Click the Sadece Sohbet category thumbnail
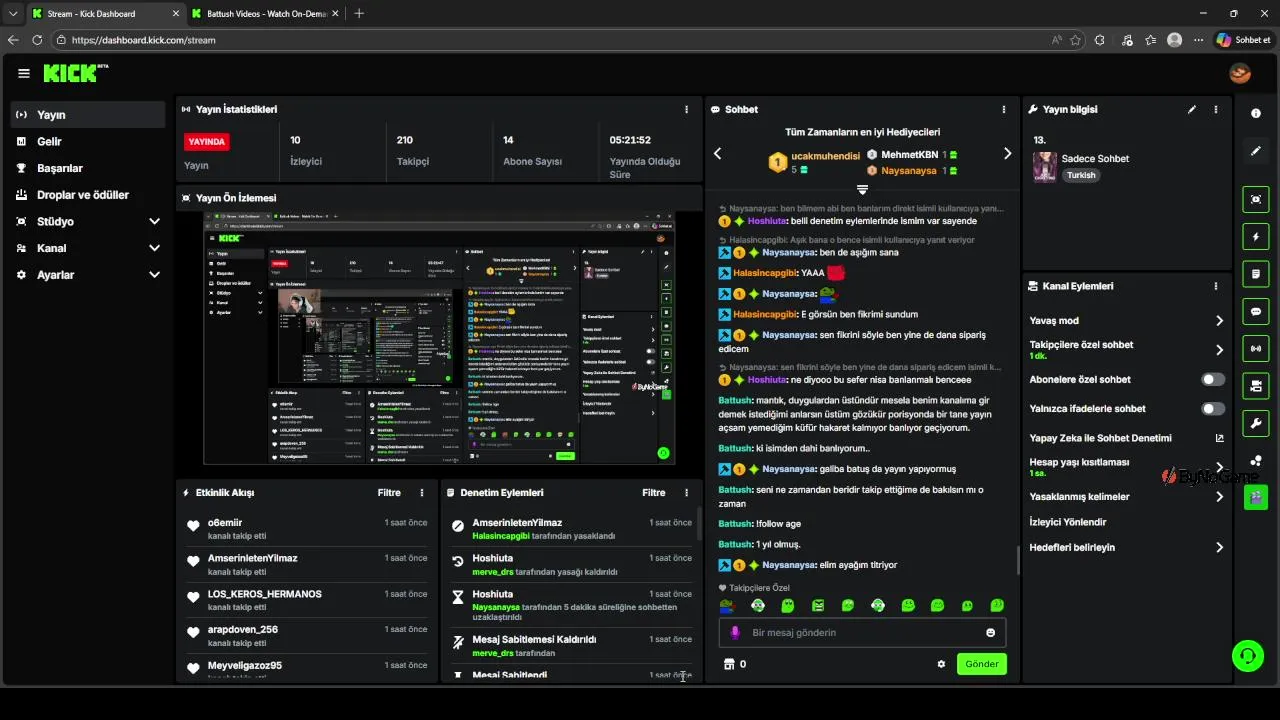The height and width of the screenshot is (720, 1280). 1045,167
